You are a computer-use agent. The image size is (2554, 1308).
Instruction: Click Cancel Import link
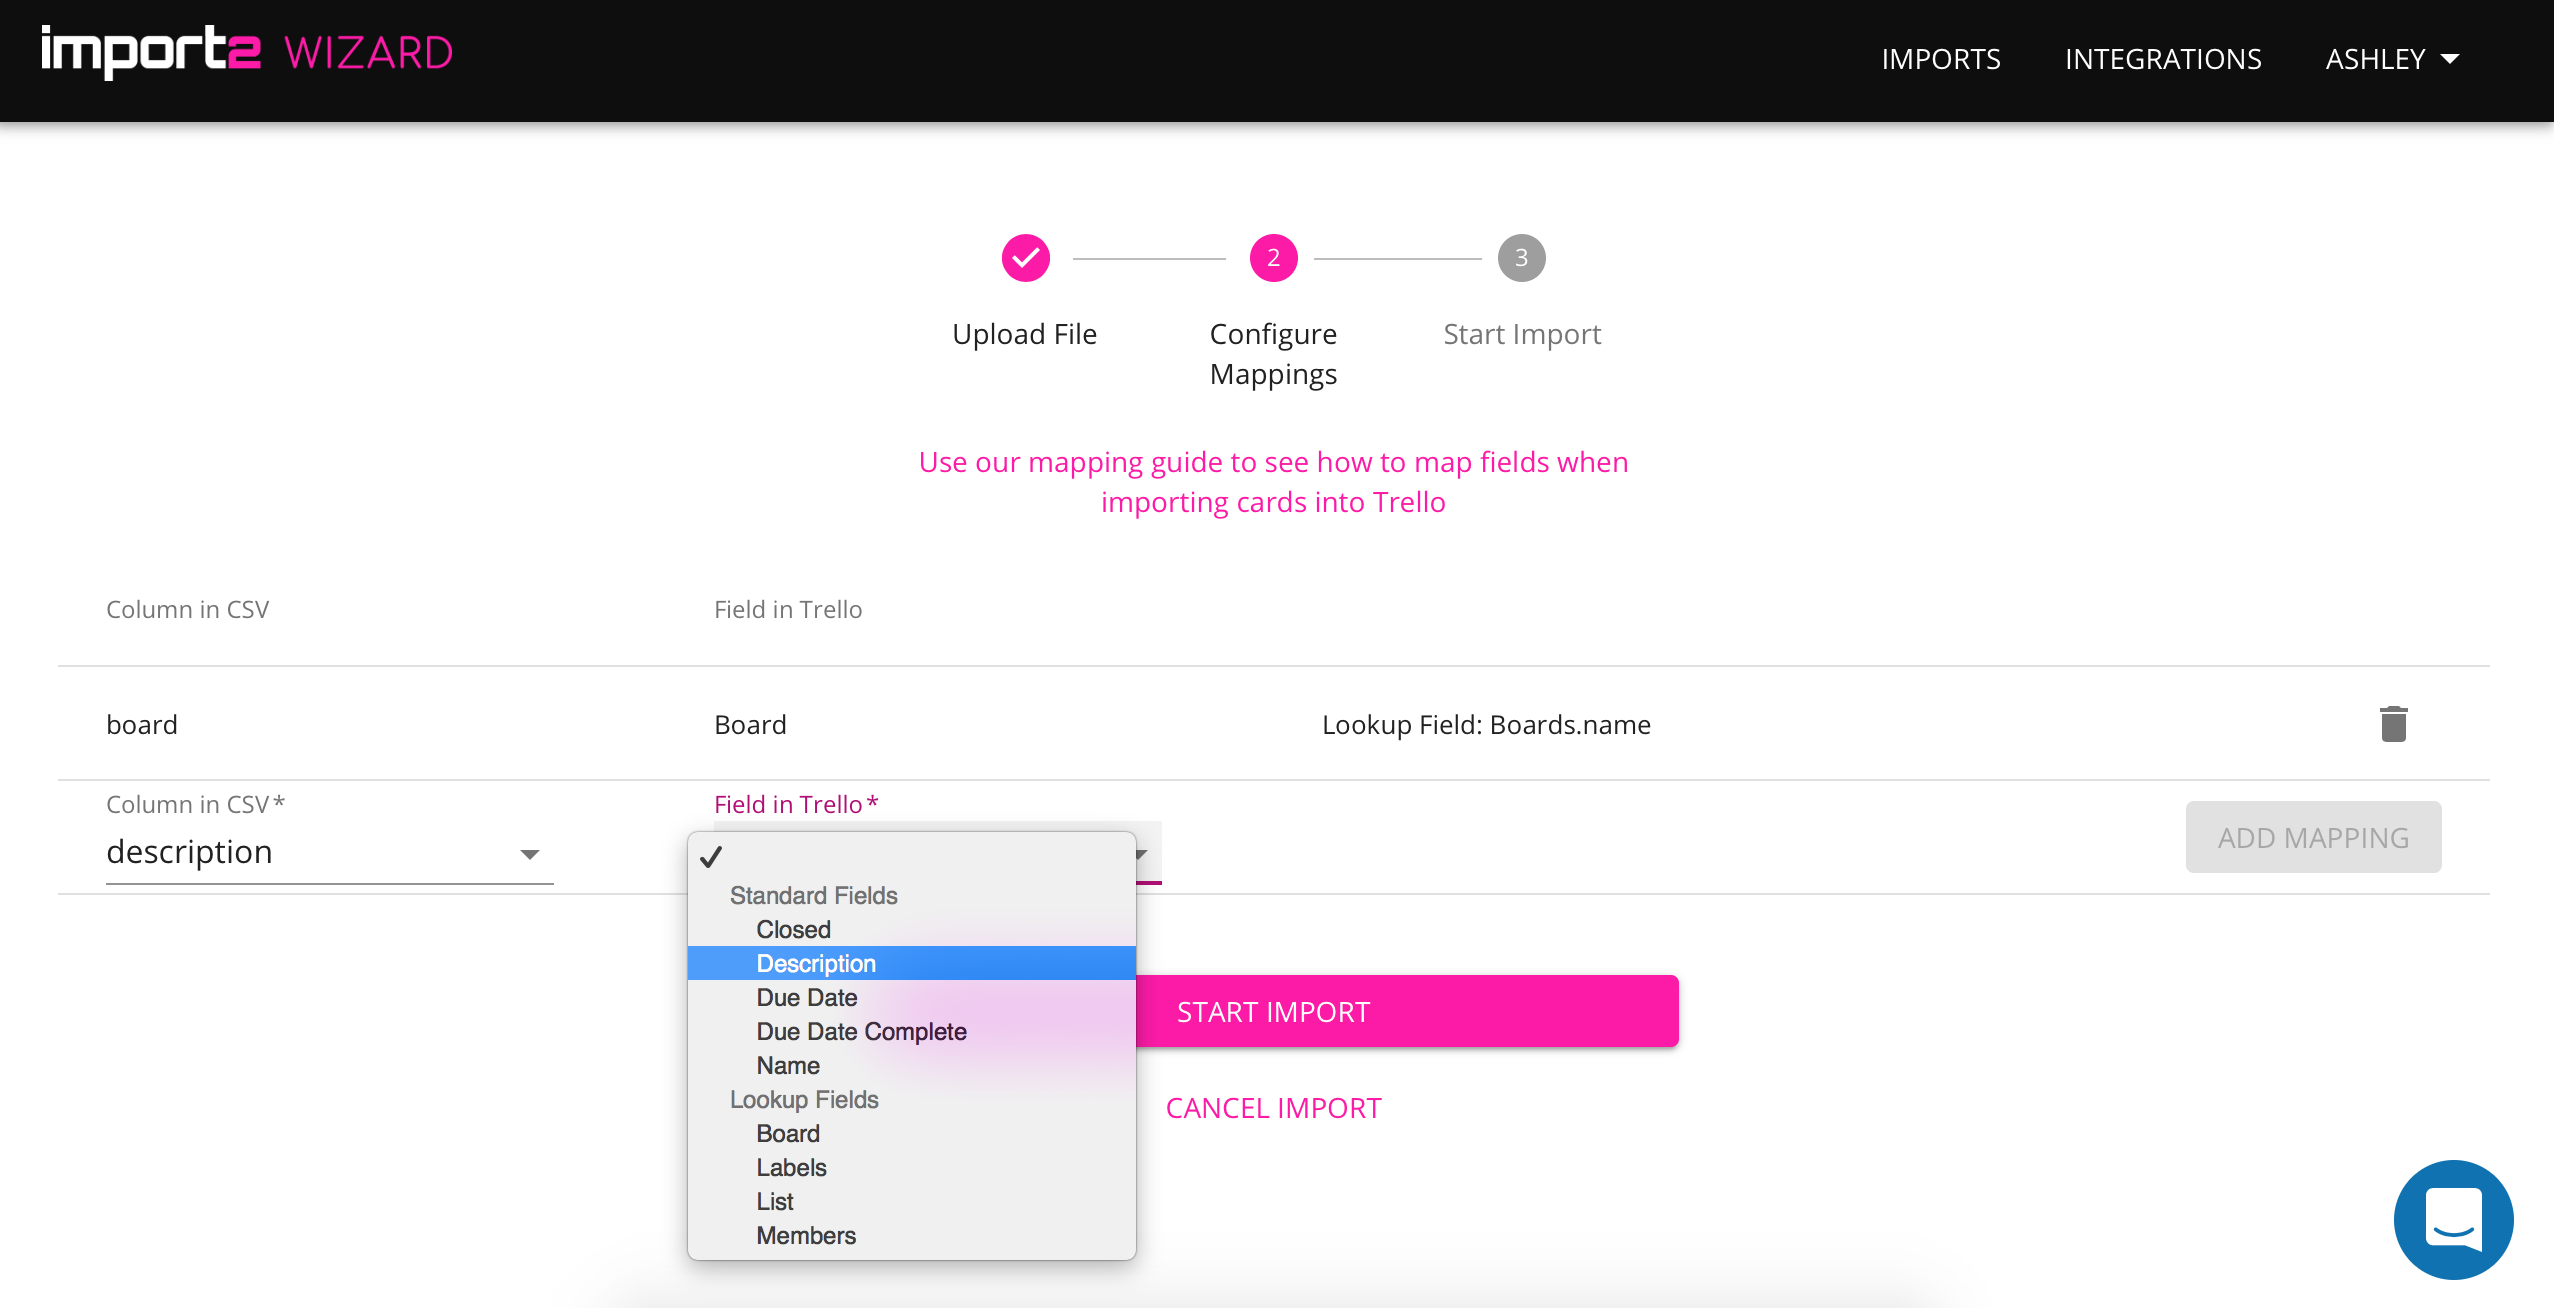pos(1273,1108)
